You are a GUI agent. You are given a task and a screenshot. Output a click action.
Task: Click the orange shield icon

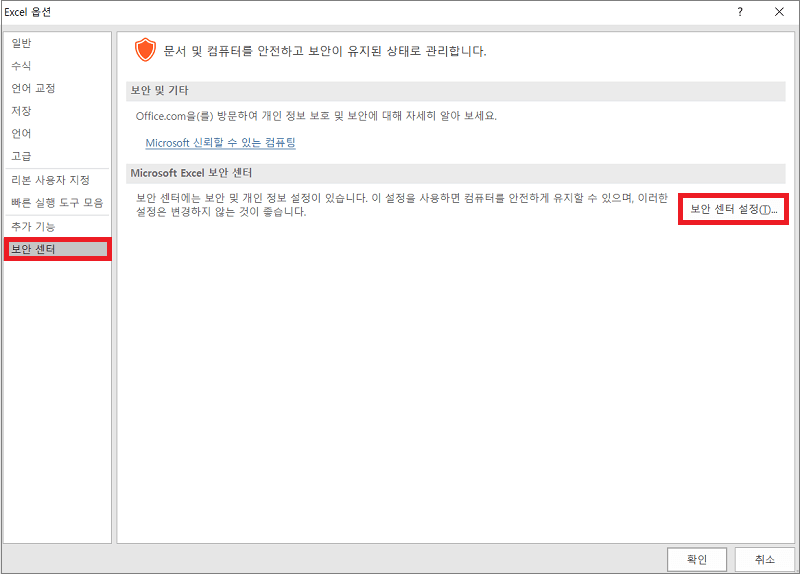(x=145, y=50)
